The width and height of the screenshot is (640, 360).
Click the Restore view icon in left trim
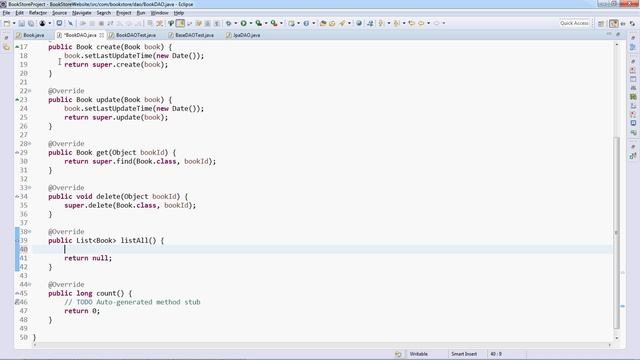[6, 38]
